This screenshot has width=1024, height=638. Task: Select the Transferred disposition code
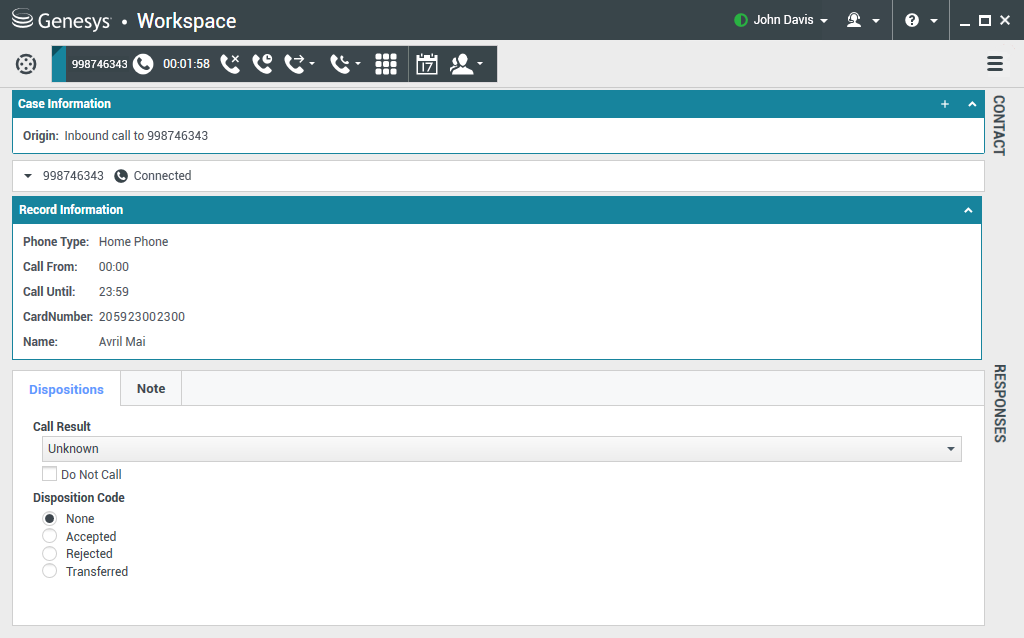tap(50, 571)
